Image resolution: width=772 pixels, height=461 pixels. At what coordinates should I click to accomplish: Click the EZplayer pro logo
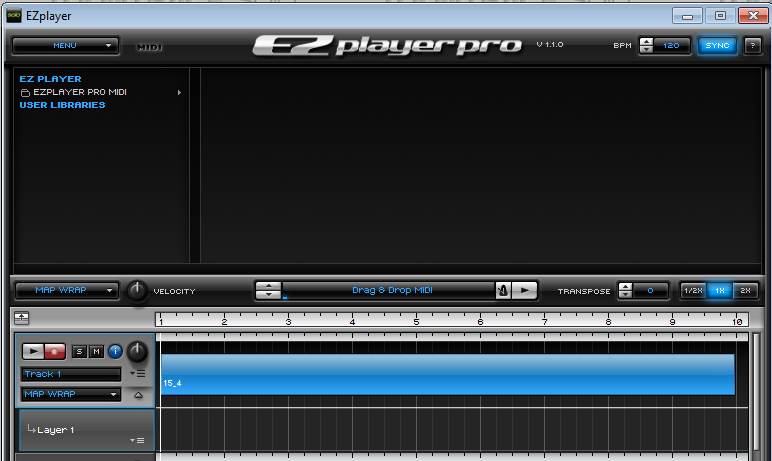click(x=387, y=45)
